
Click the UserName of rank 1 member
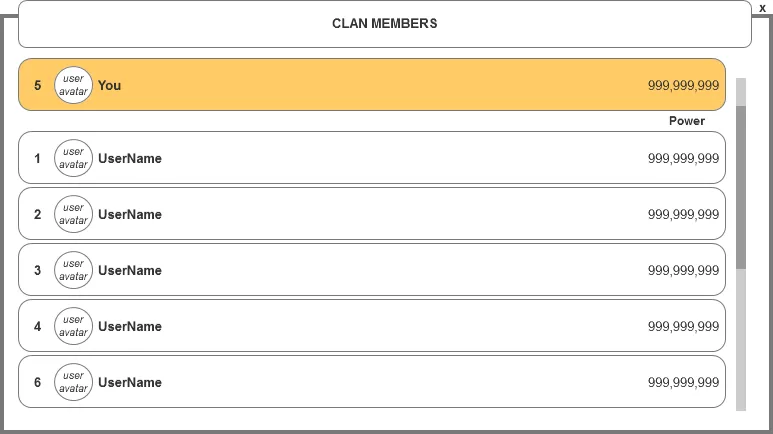point(130,158)
